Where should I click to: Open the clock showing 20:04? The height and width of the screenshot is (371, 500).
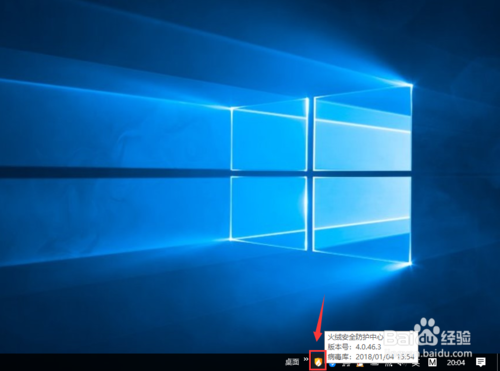[x=456, y=362]
